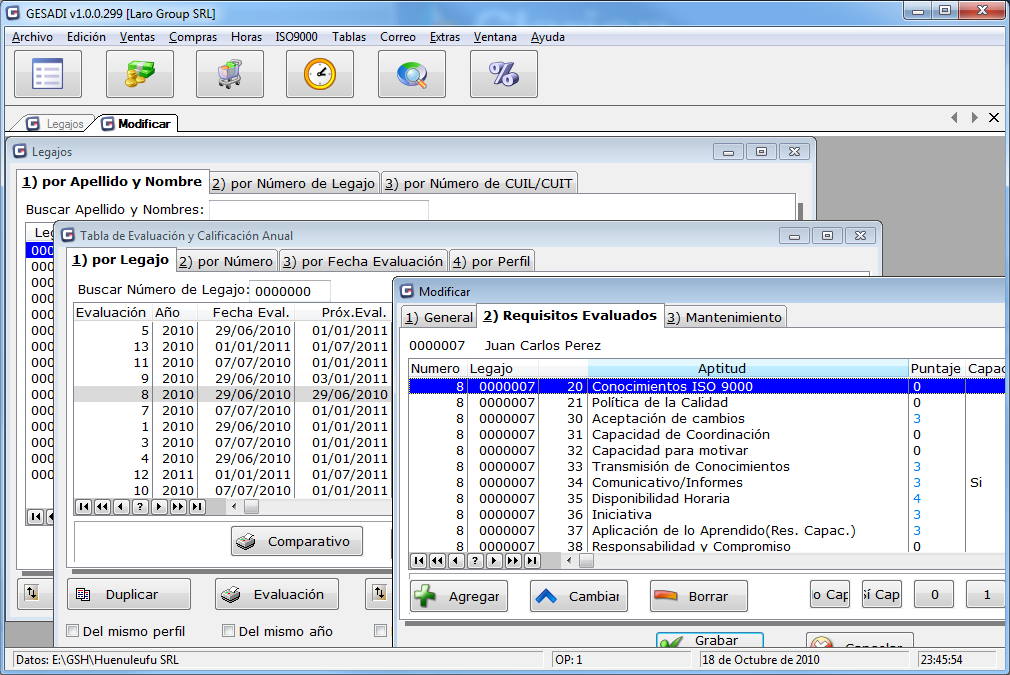Open the magnifying glass search toolbar icon
1010x675 pixels.
pos(411,73)
